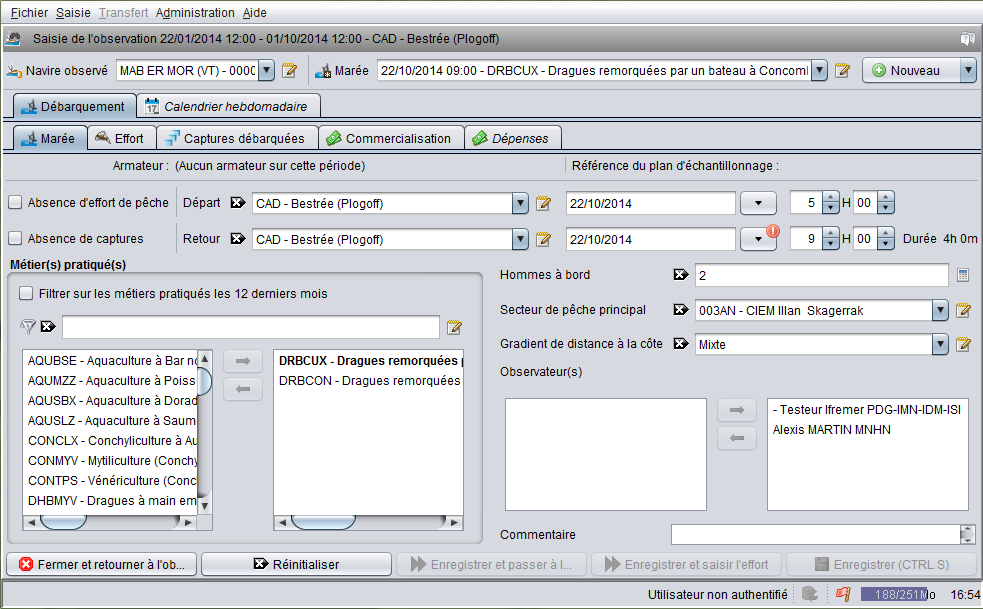983x609 pixels.
Task: Click edit icon beside Gradient de distance
Action: click(963, 344)
